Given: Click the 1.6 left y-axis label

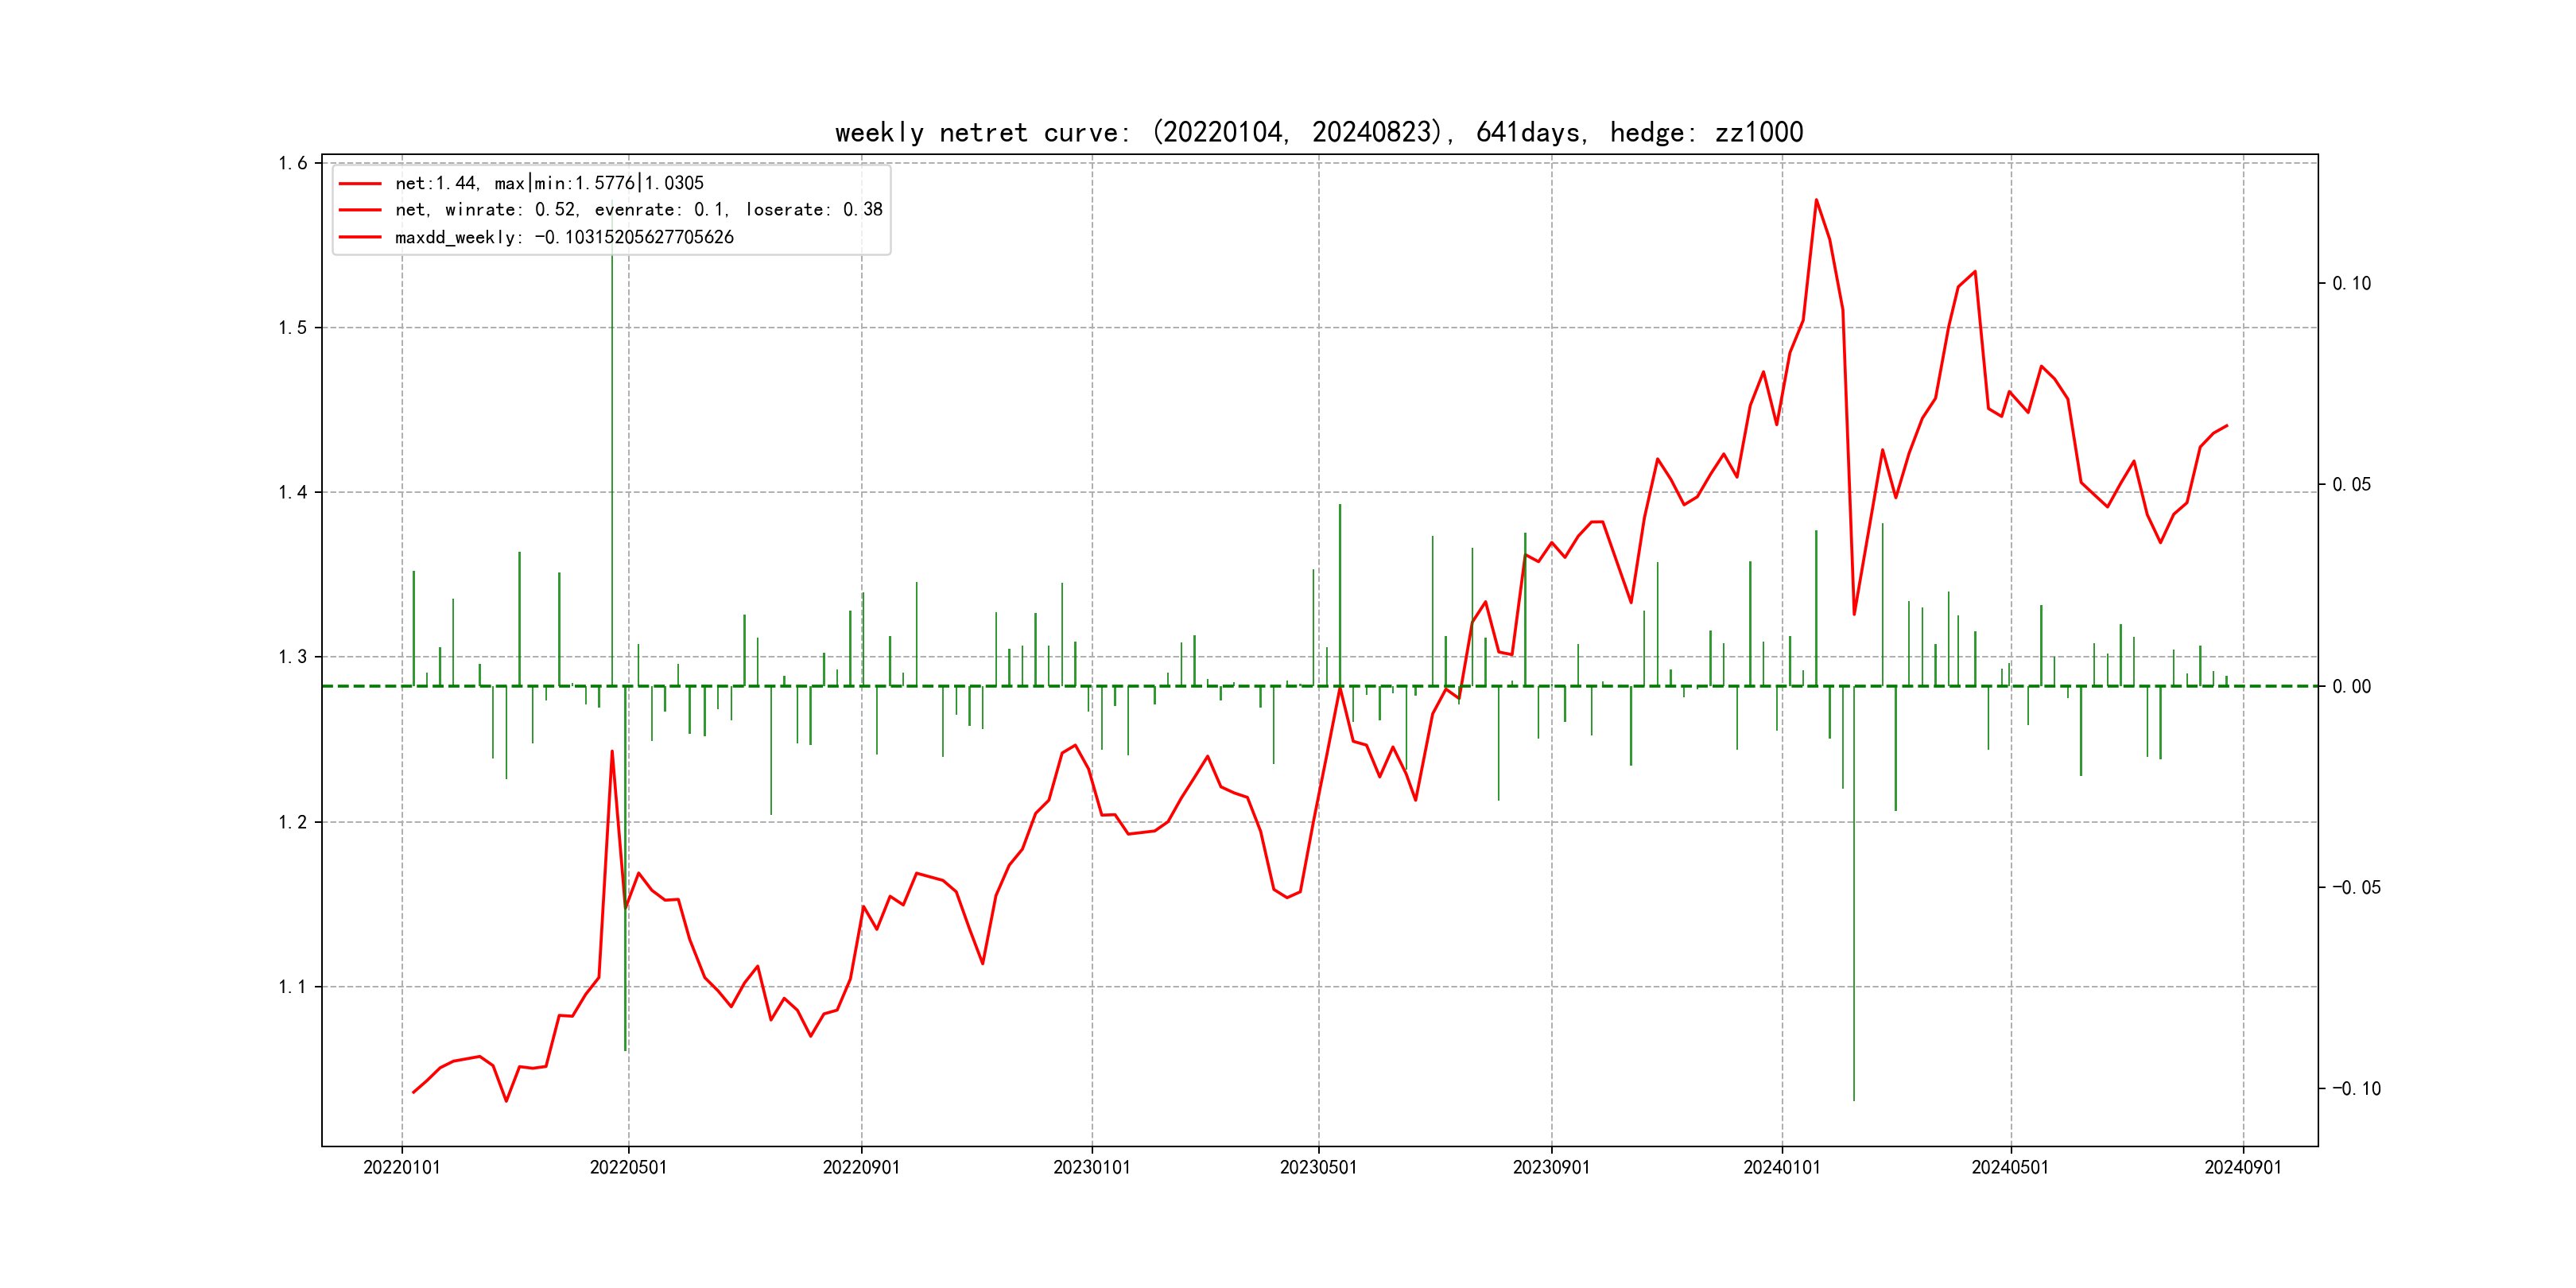Looking at the screenshot, I should click(x=292, y=163).
